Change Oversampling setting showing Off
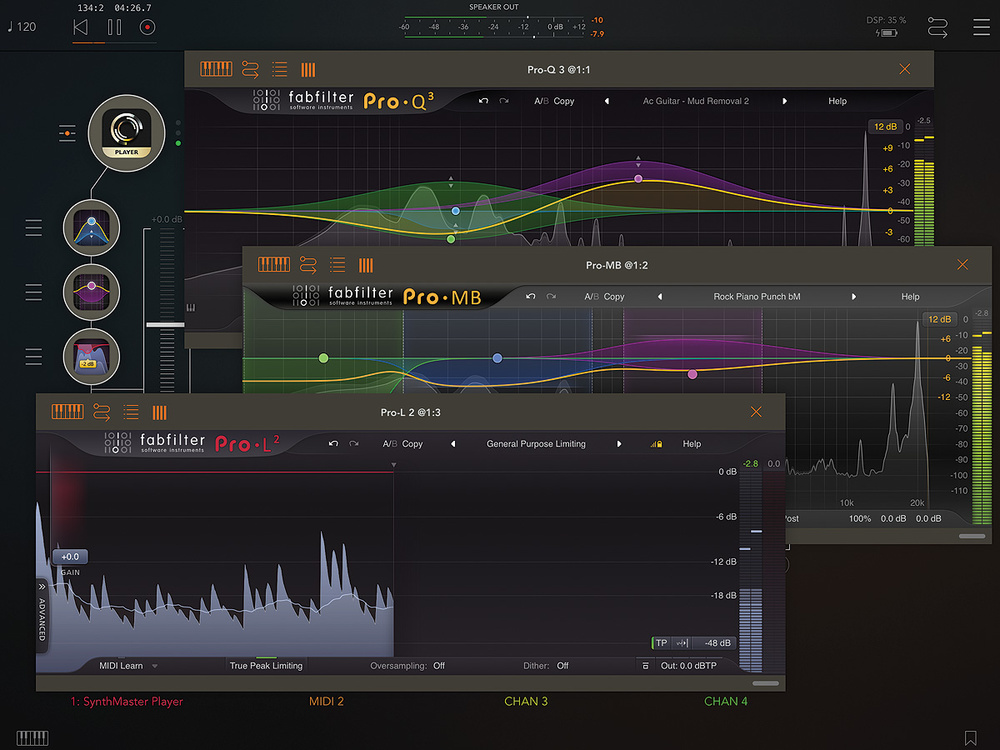The image size is (1000, 750). tap(439, 665)
